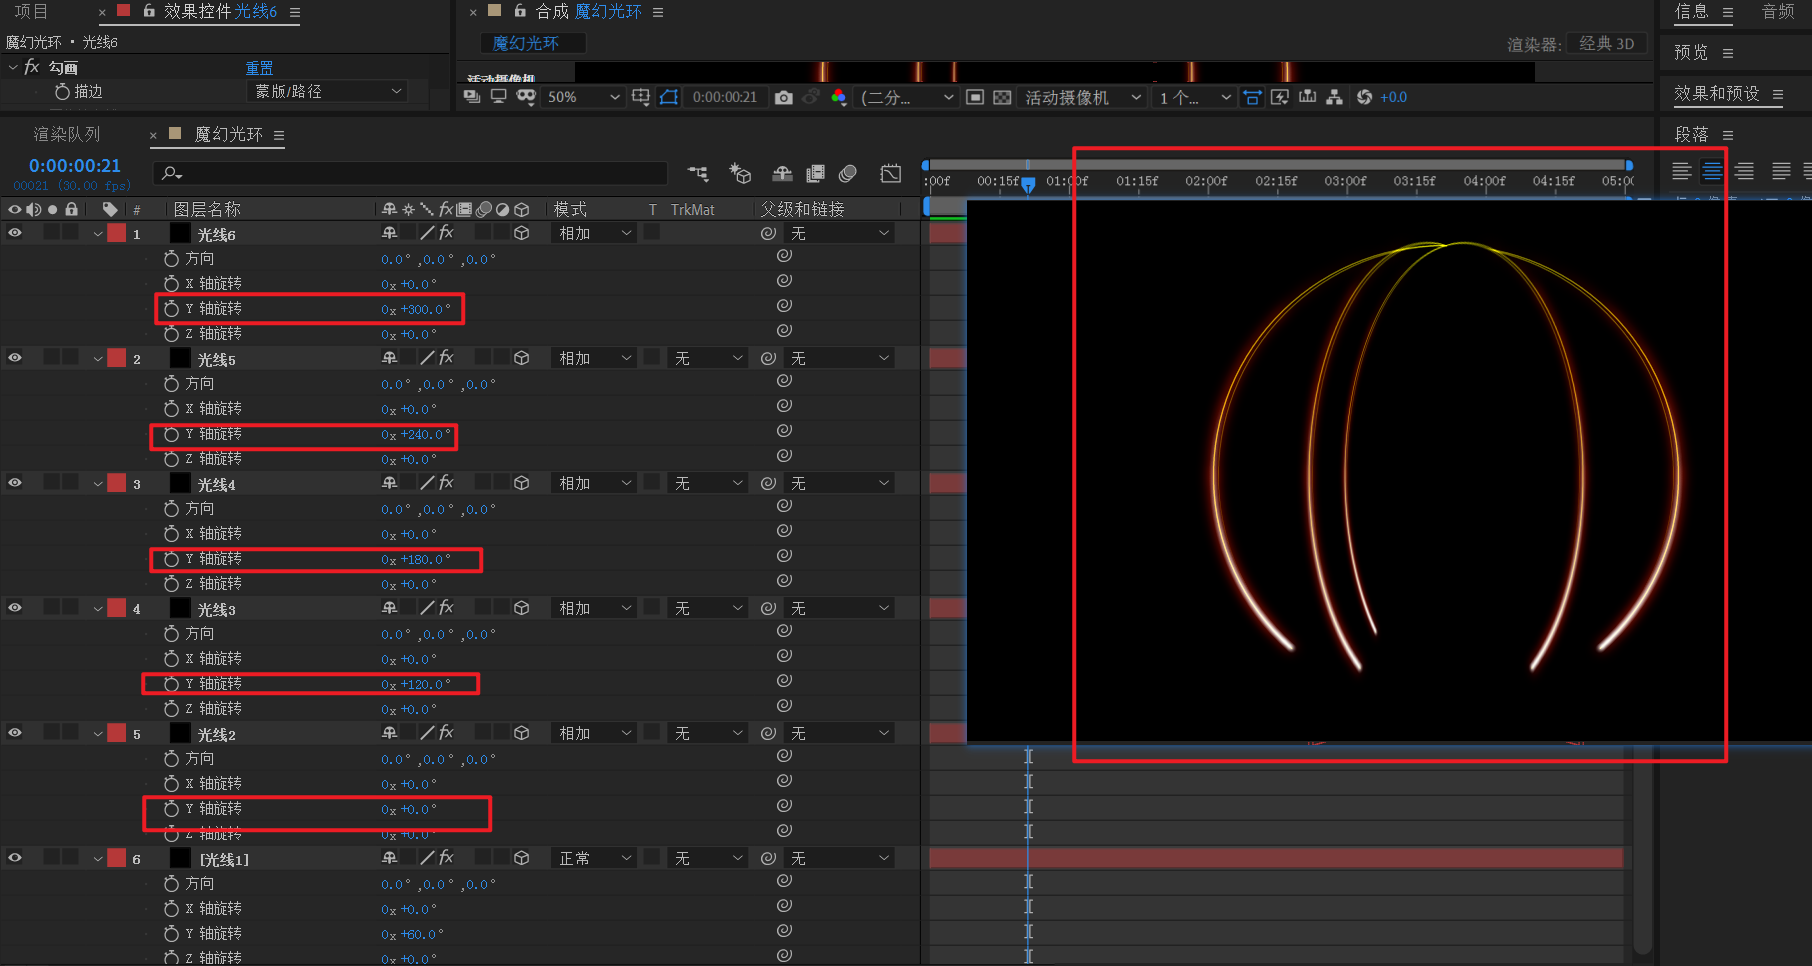Hide the 光线3 layer eye
The height and width of the screenshot is (966, 1812).
tap(15, 608)
